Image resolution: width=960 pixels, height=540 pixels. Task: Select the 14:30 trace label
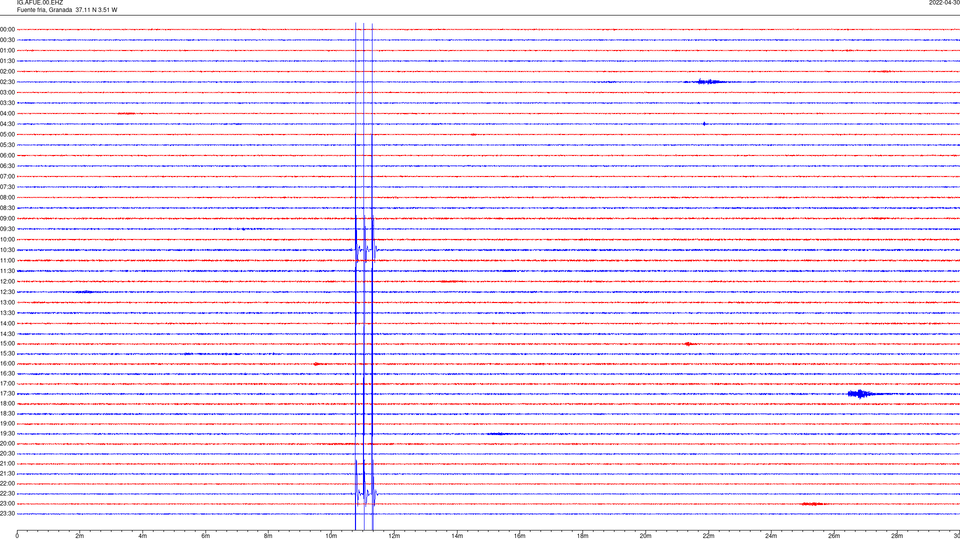7,334
